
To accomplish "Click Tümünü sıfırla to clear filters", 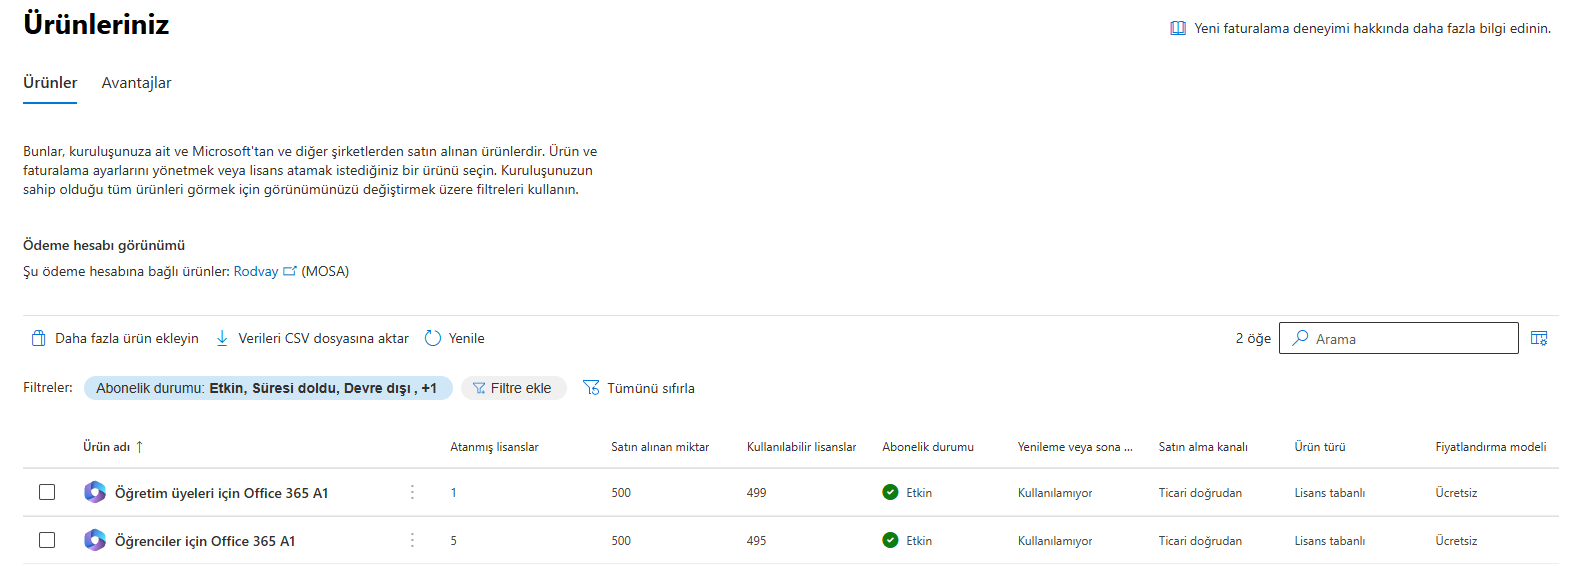I will coord(638,388).
